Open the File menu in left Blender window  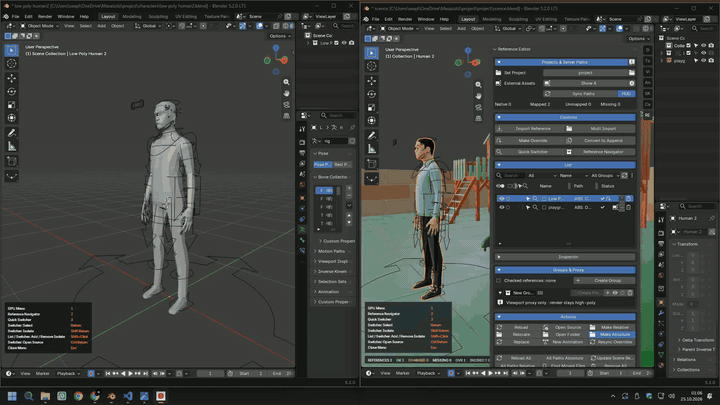pyautogui.click(x=15, y=16)
